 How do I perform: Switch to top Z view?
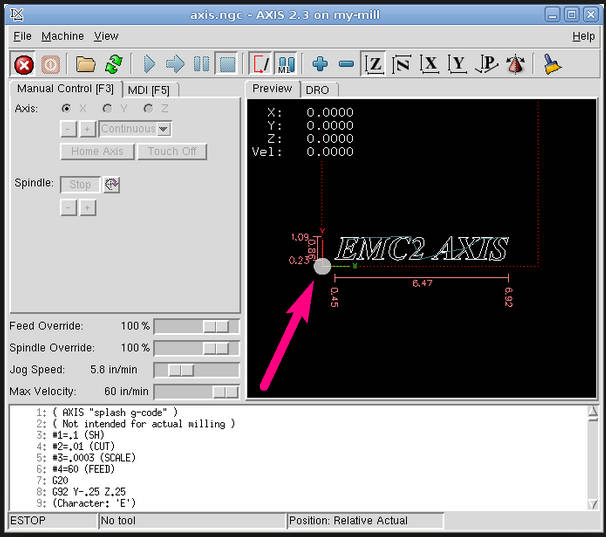point(374,64)
